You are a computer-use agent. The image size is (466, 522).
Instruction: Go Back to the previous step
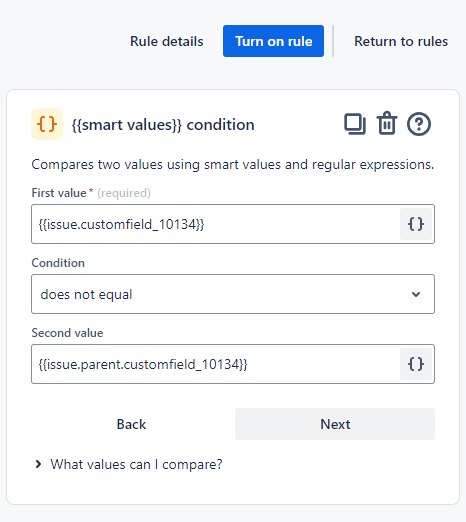click(x=131, y=424)
